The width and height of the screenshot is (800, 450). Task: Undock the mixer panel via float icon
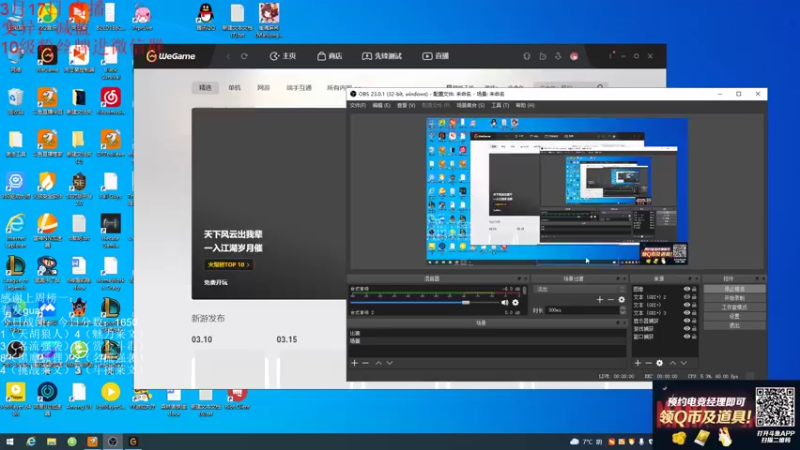(x=519, y=279)
